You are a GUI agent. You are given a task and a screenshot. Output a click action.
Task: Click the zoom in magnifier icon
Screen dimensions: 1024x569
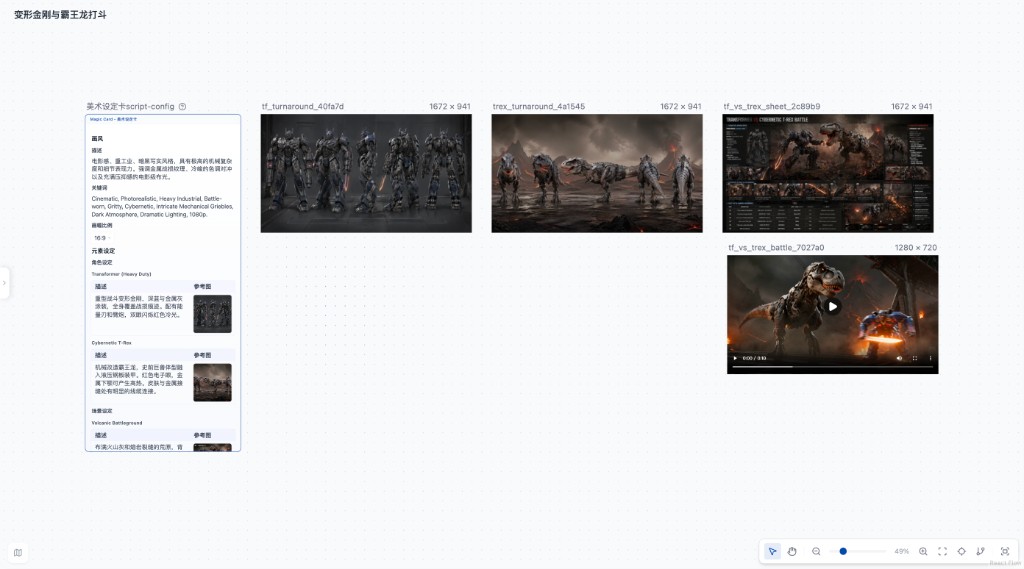click(x=923, y=551)
